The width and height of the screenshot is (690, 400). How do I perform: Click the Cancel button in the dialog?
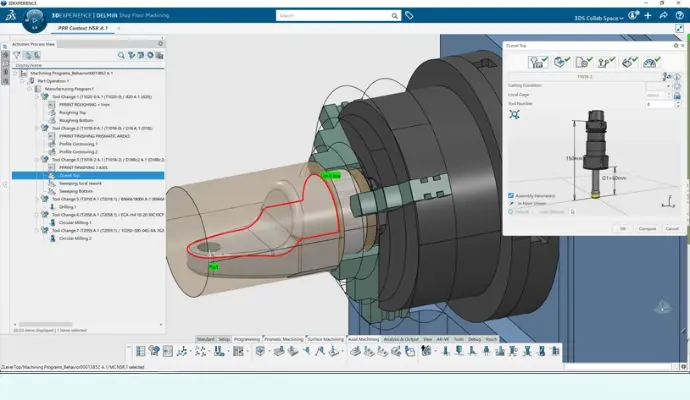[672, 229]
